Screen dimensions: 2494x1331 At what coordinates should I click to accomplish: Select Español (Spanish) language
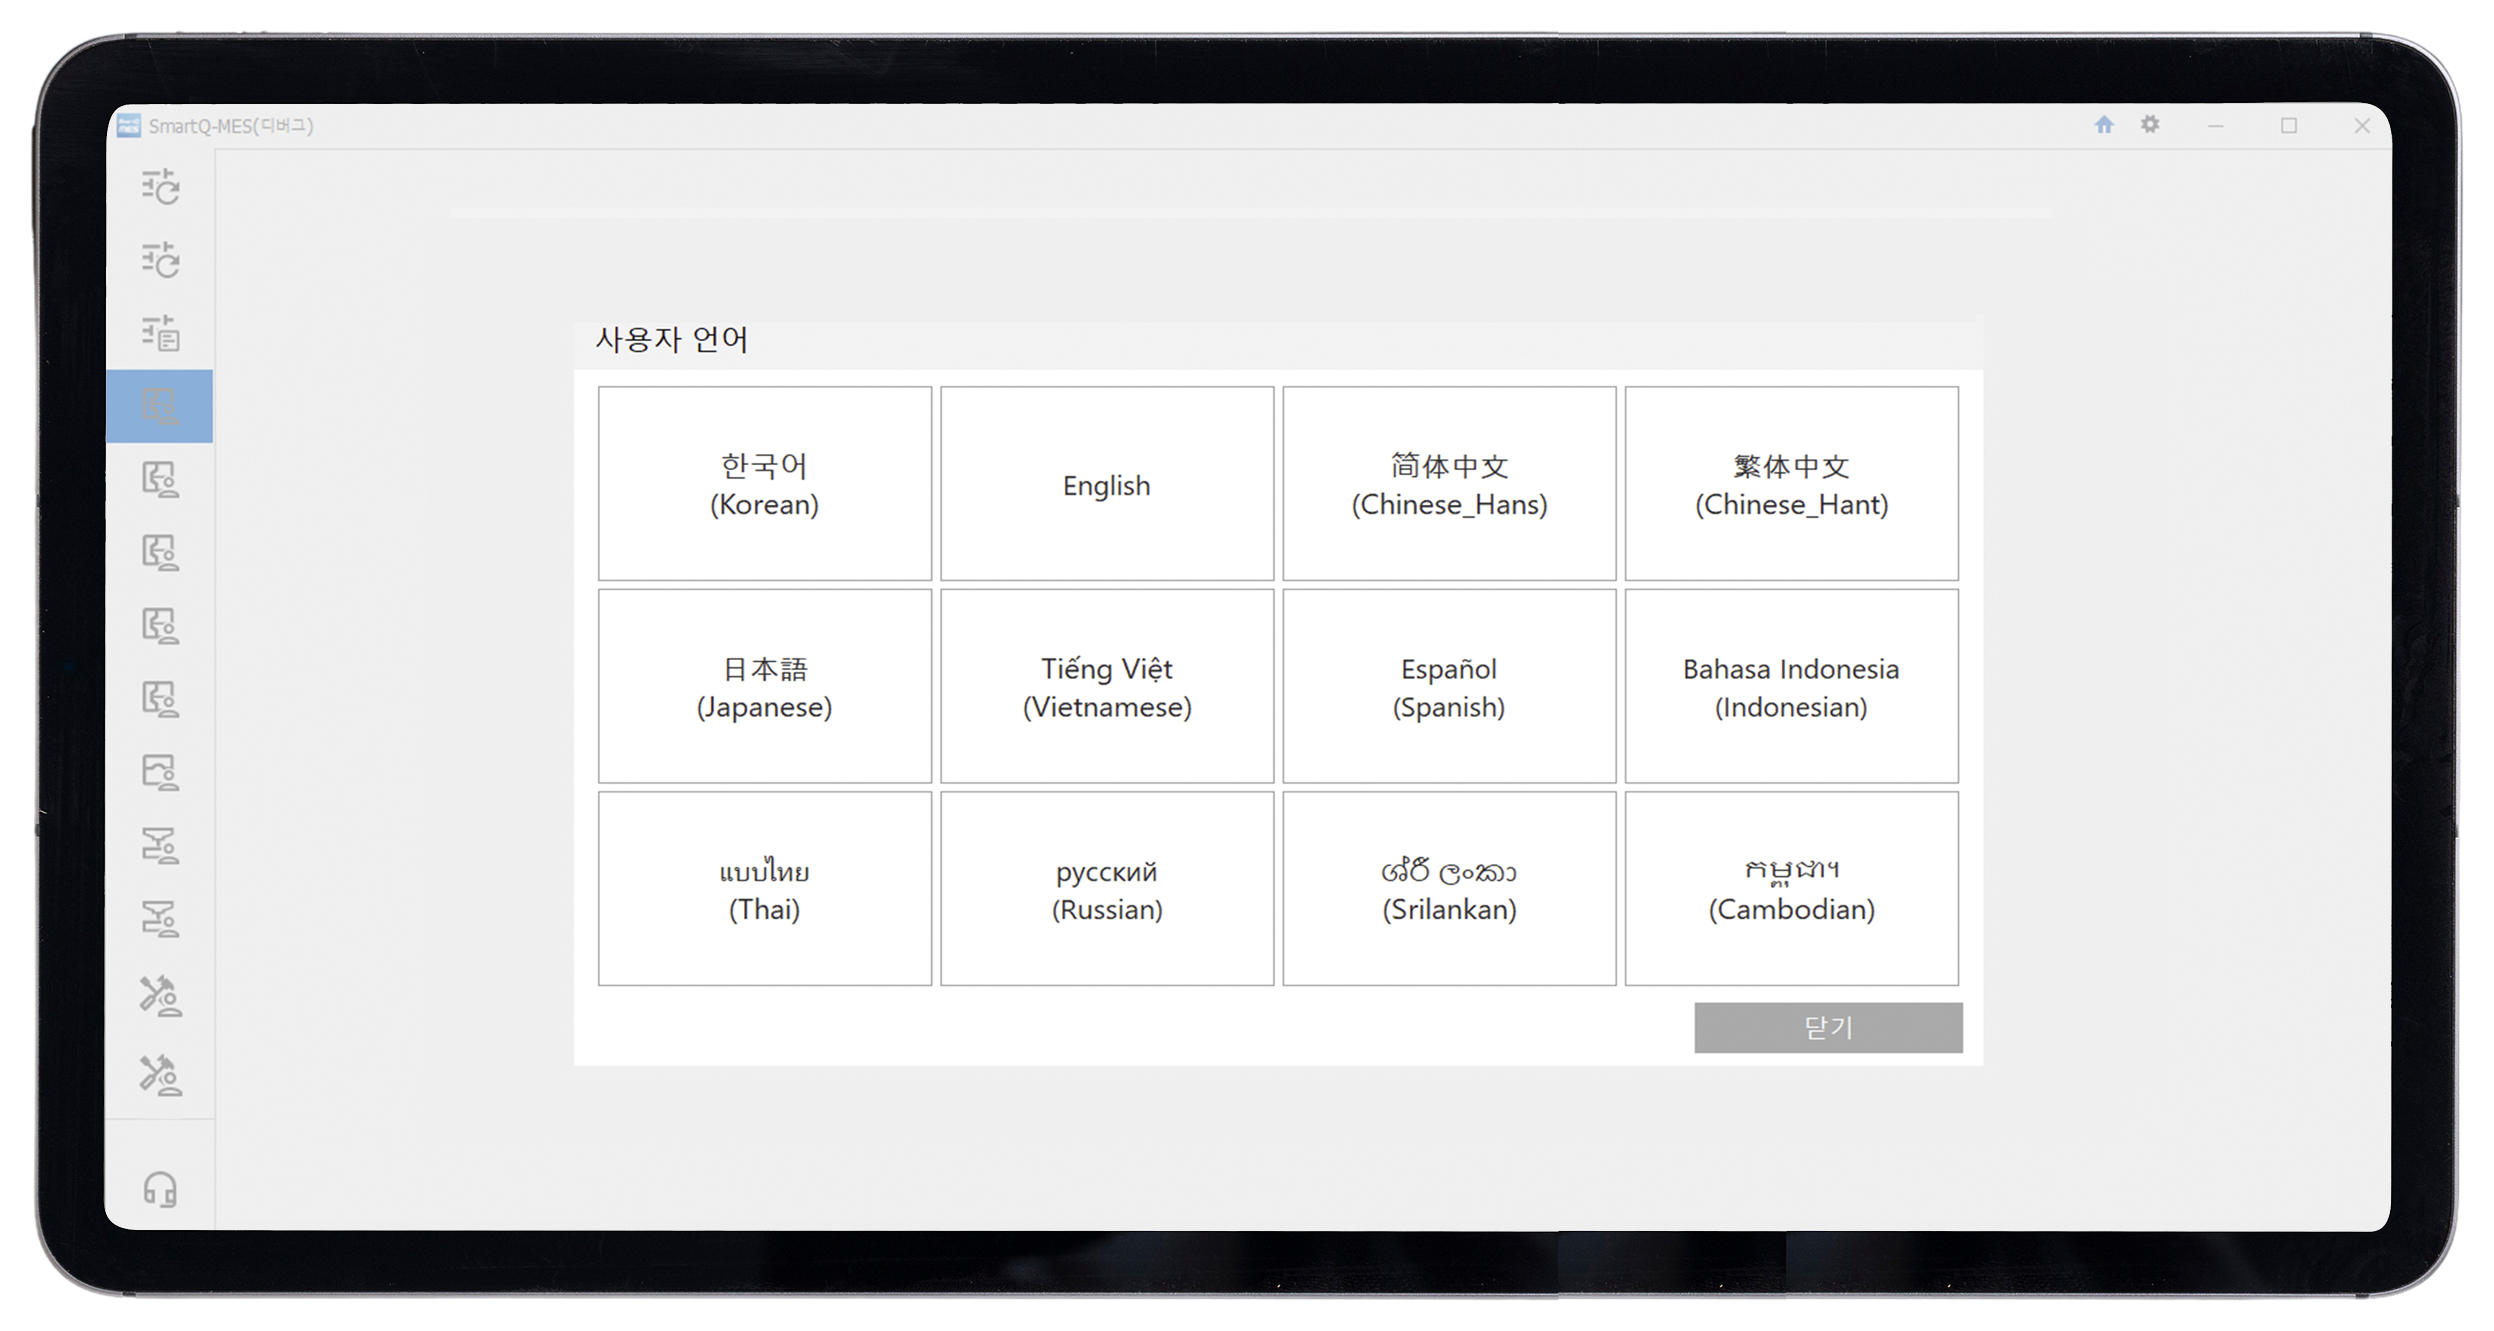click(x=1448, y=687)
